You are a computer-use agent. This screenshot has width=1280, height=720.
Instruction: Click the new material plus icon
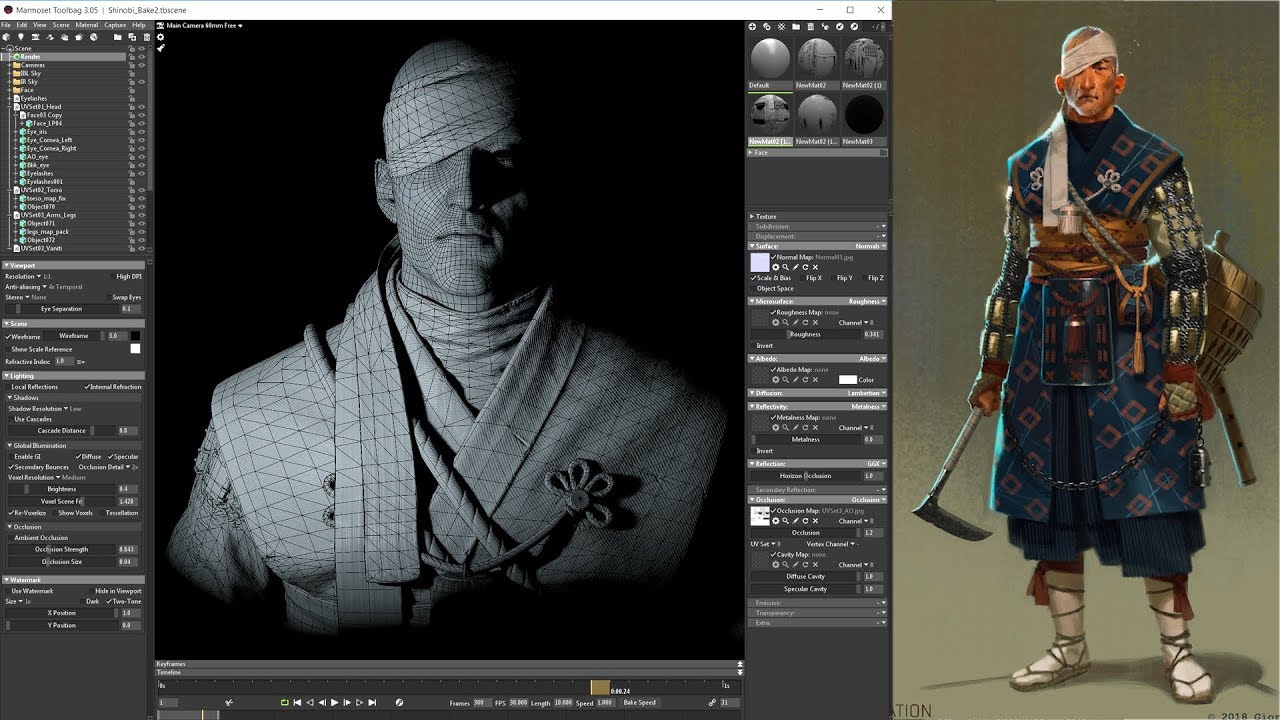pyautogui.click(x=753, y=26)
